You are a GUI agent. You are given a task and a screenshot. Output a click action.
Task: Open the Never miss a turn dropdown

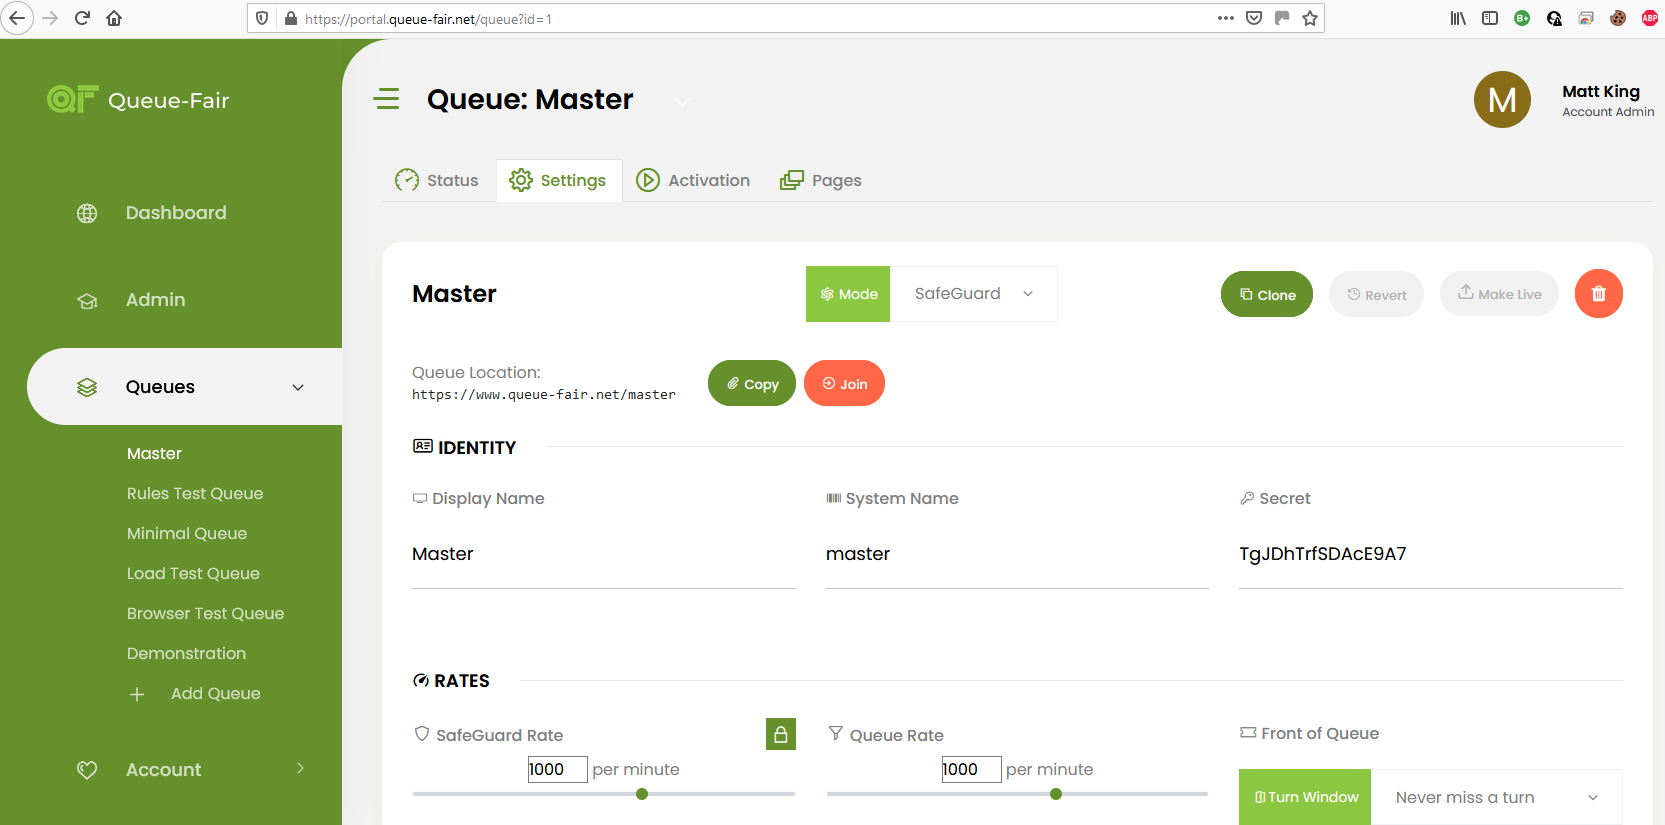pos(1496,797)
